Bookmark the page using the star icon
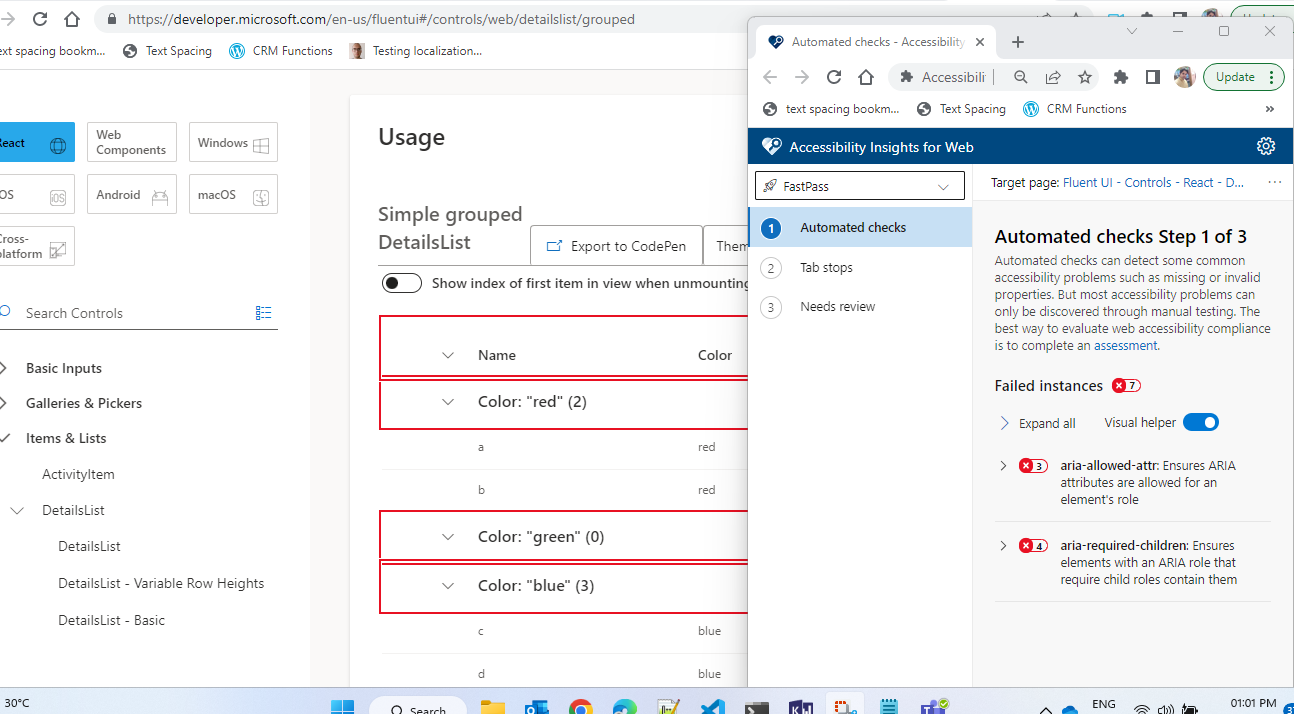 [1085, 76]
